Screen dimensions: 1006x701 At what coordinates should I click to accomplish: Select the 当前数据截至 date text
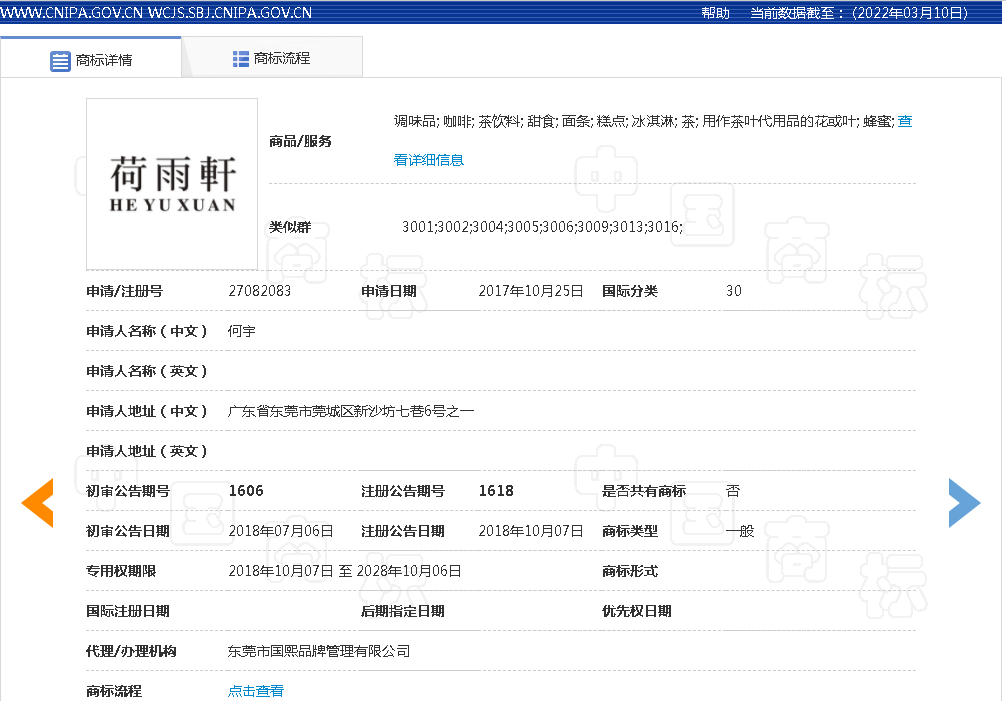pyautogui.click(x=859, y=13)
